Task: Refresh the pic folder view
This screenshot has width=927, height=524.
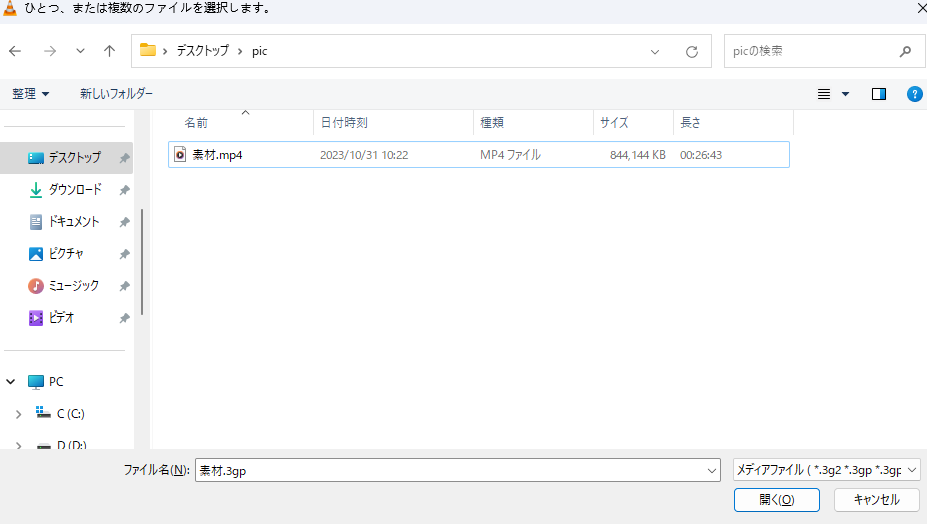Action: (691, 51)
